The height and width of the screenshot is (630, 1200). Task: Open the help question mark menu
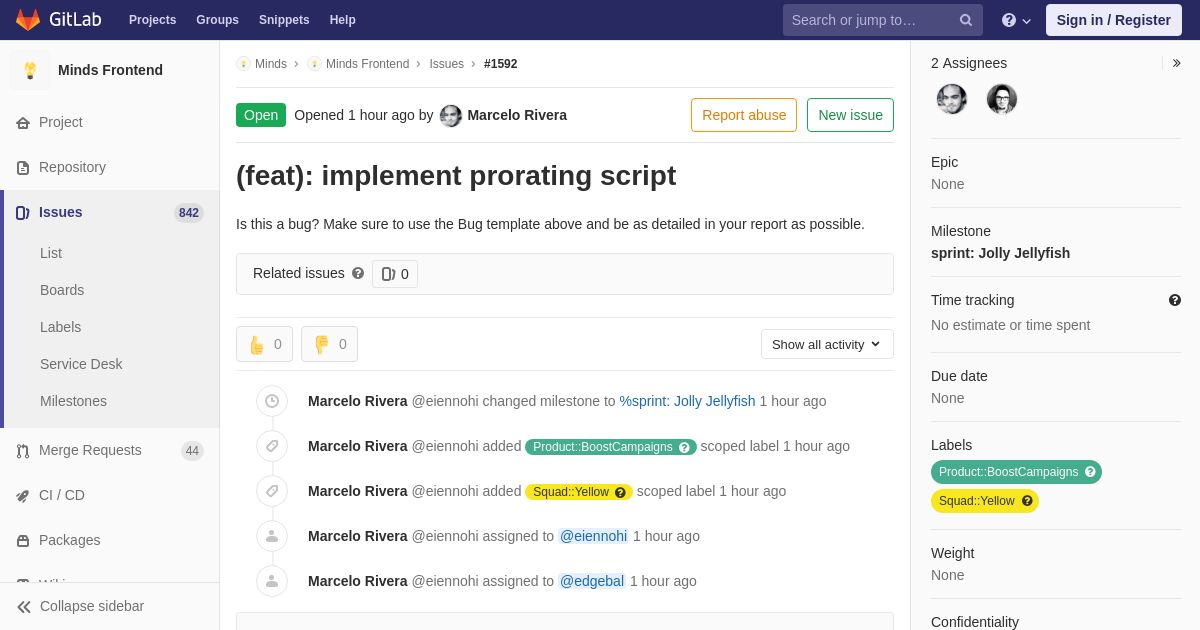coord(1016,20)
